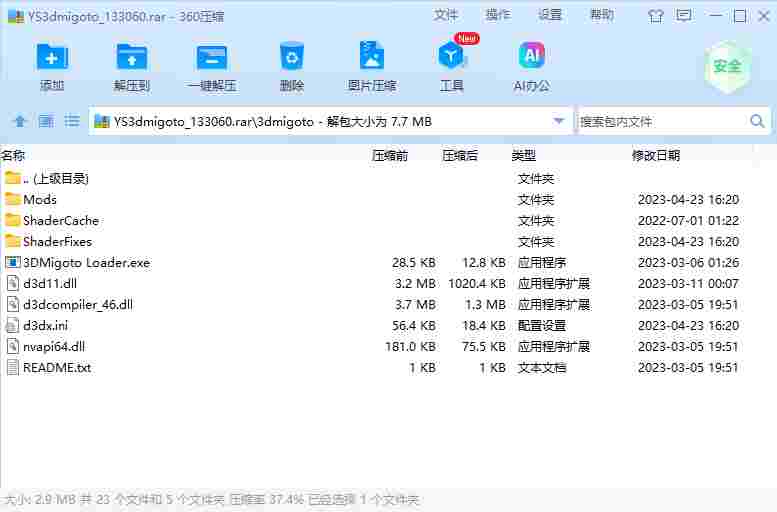Click the 解压到 (Extract to) icon
Image resolution: width=777 pixels, height=512 pixels.
coord(131,57)
